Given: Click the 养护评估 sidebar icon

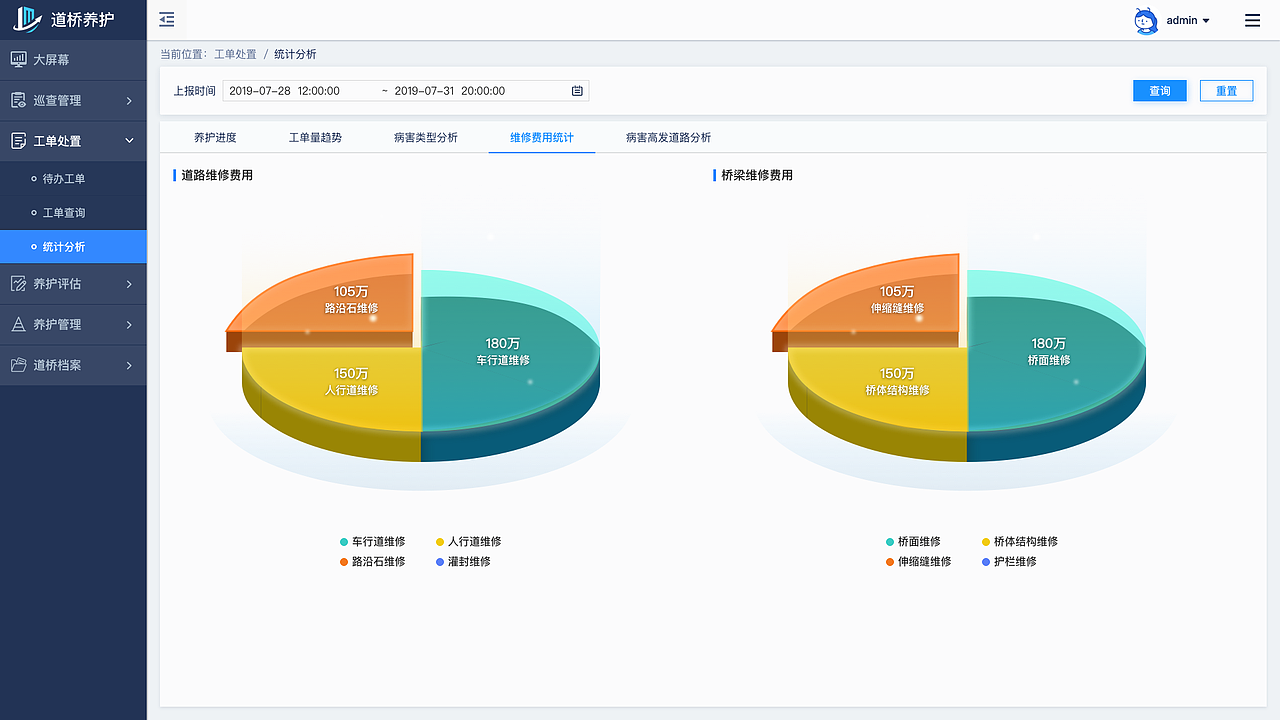Looking at the screenshot, I should (18, 283).
